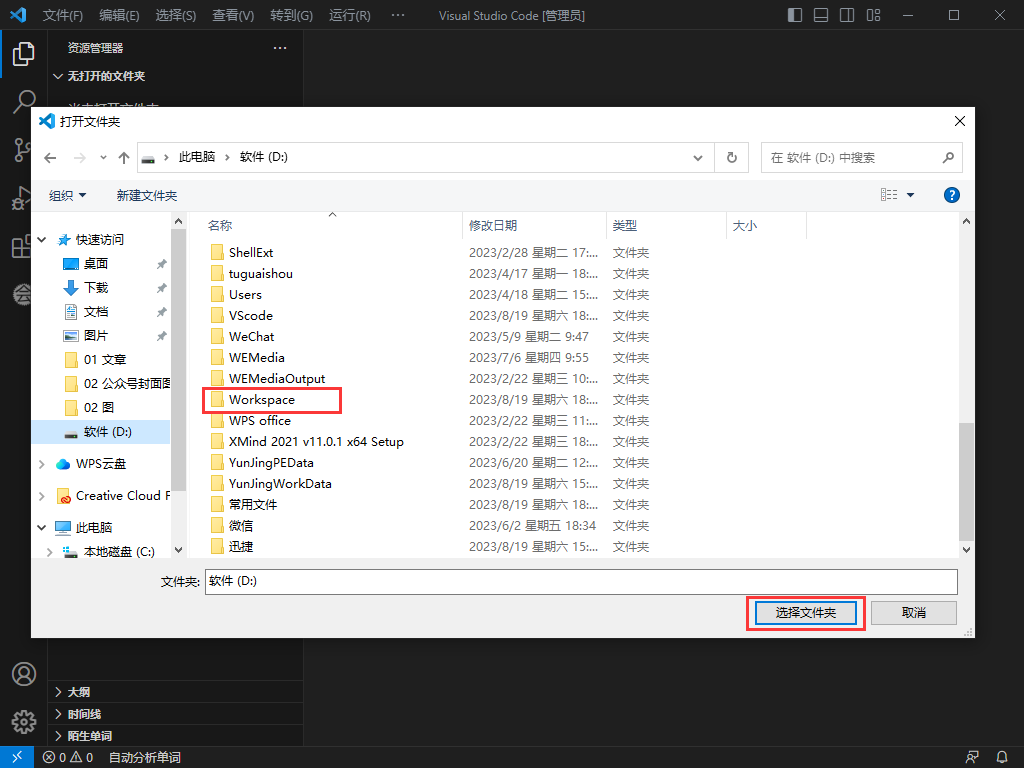Refresh the folder dialog address bar
The image size is (1024, 768).
point(731,157)
